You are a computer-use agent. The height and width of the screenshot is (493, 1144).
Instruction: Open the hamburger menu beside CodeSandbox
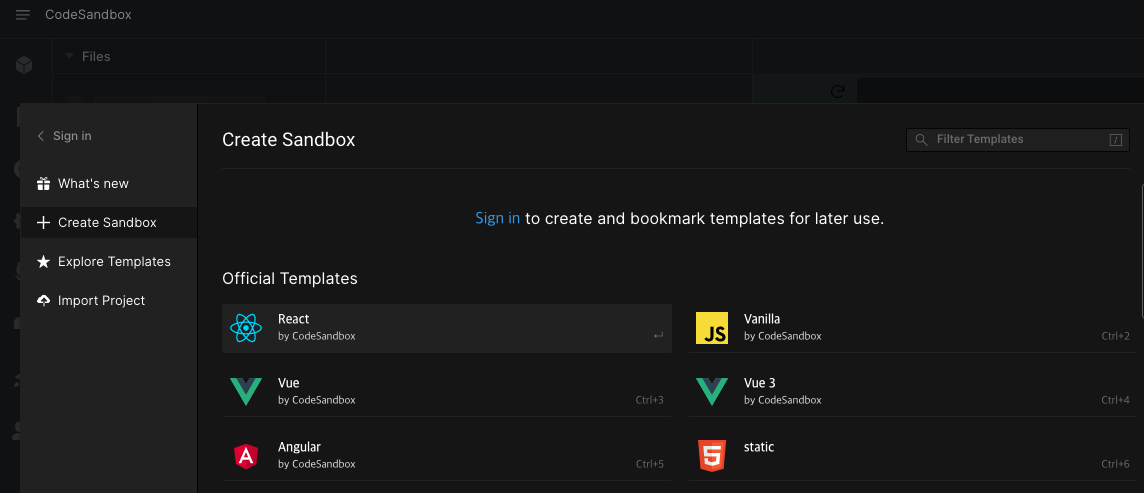tap(23, 15)
